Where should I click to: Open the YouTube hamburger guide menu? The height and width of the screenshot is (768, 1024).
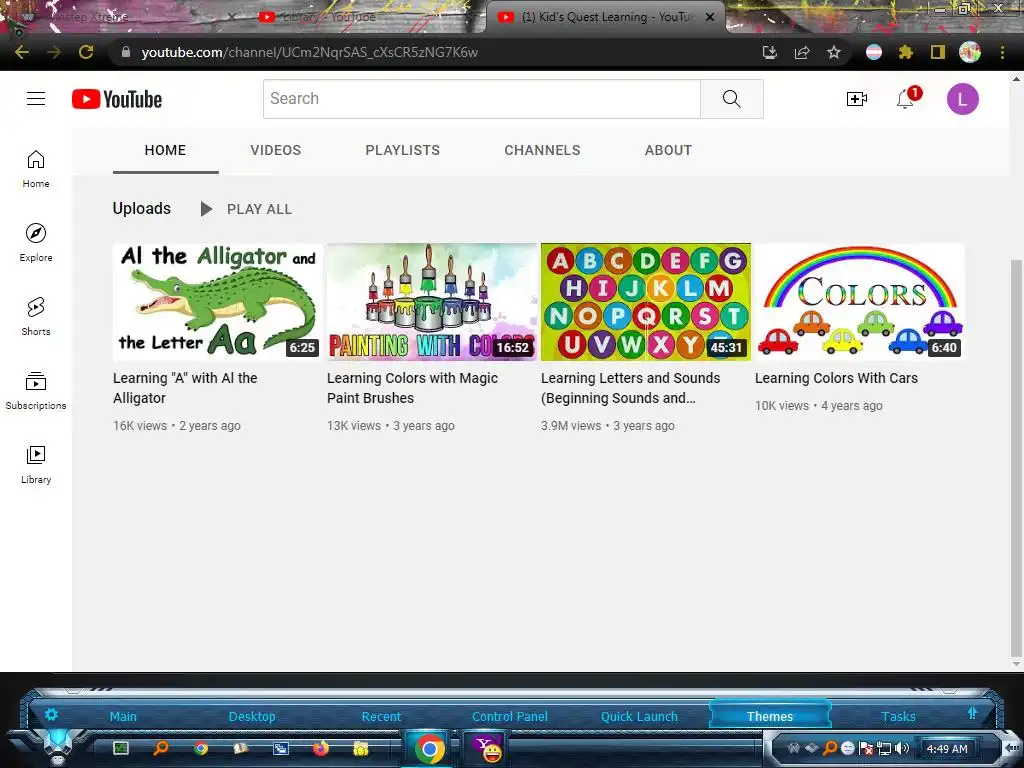[x=36, y=99]
